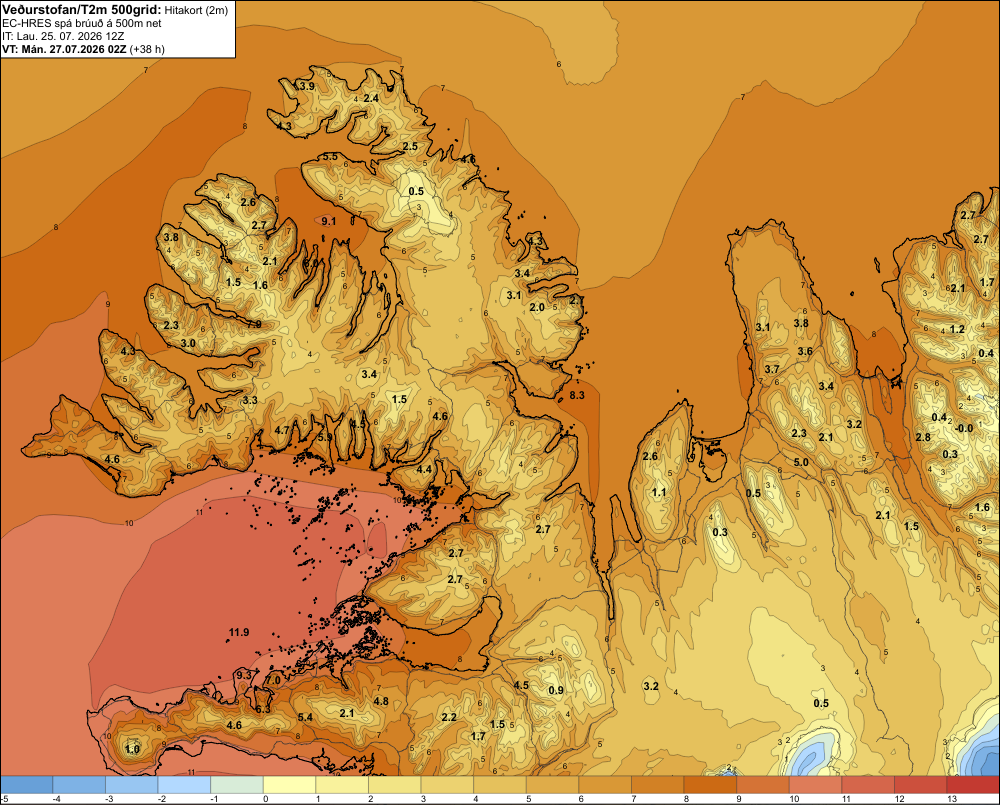Click the 9.1 temperature label in the fjord

pos(328,221)
